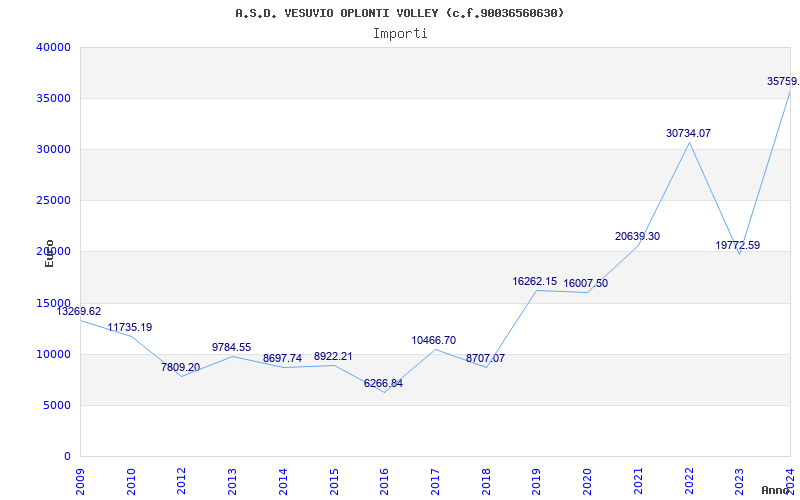Click y-axis value 40000
The width and height of the screenshot is (800, 500).
pyautogui.click(x=53, y=47)
